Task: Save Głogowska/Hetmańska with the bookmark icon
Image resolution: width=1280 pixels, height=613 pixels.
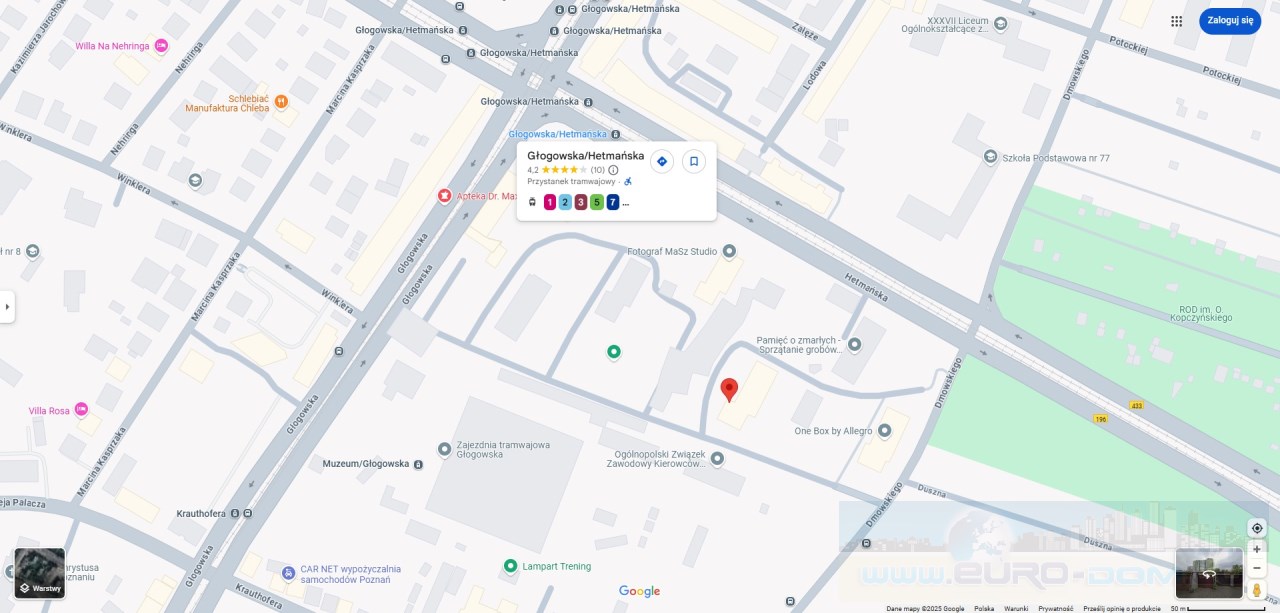Action: click(x=694, y=161)
